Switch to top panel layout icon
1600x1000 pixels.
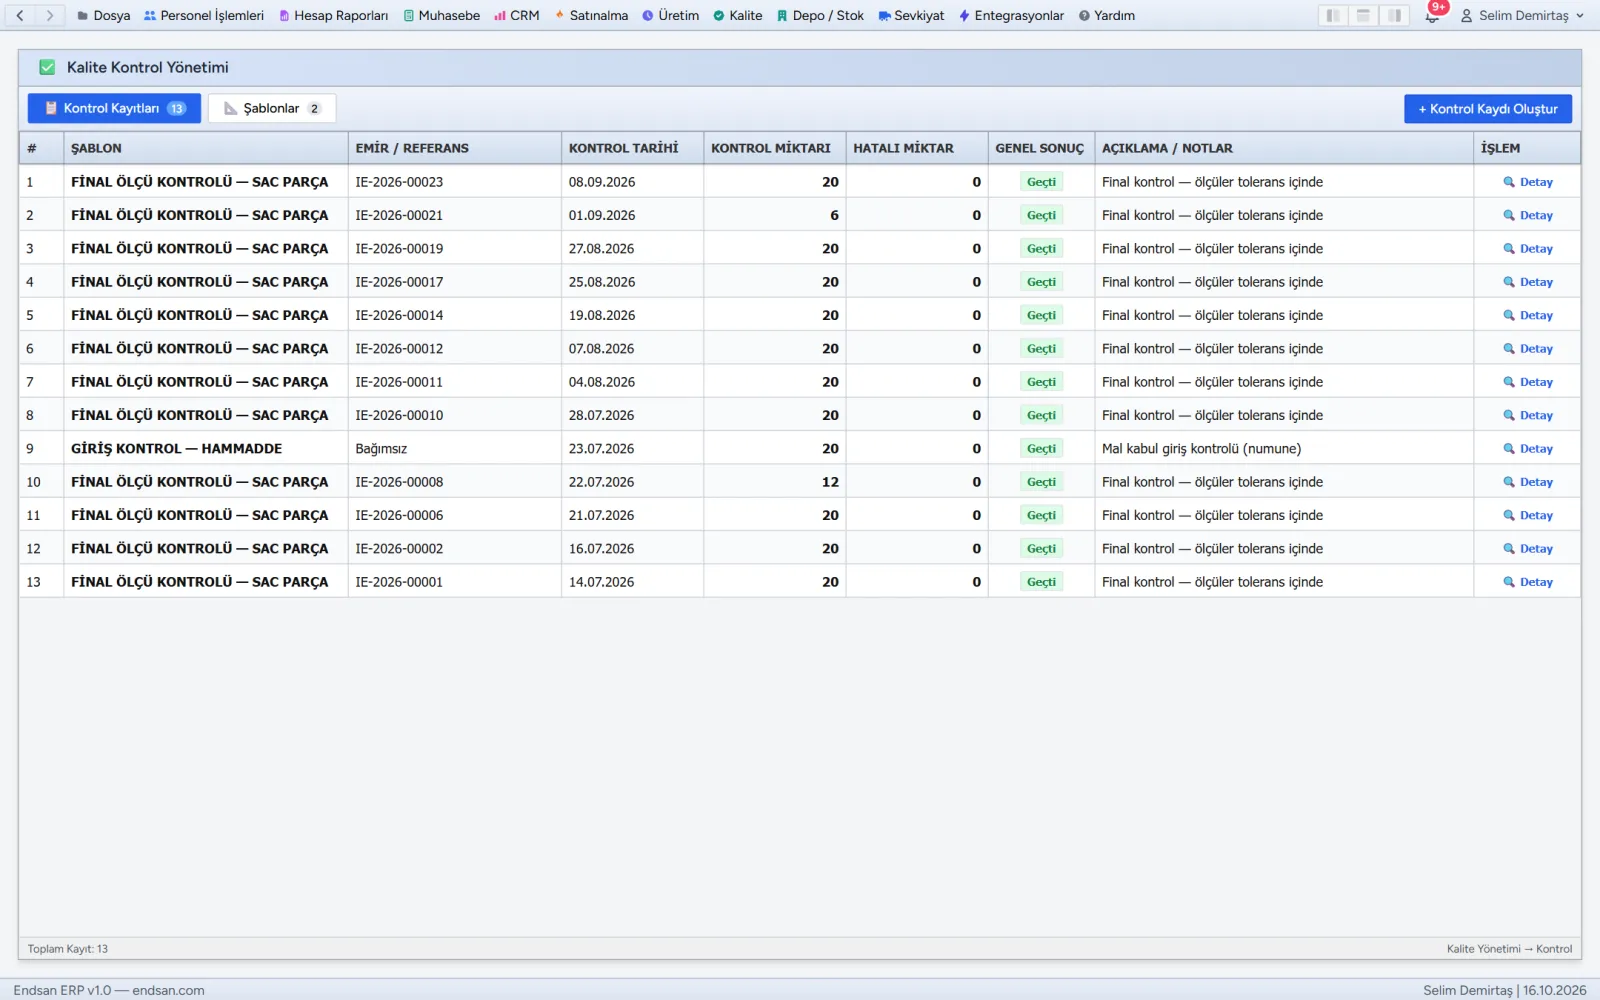click(1363, 15)
